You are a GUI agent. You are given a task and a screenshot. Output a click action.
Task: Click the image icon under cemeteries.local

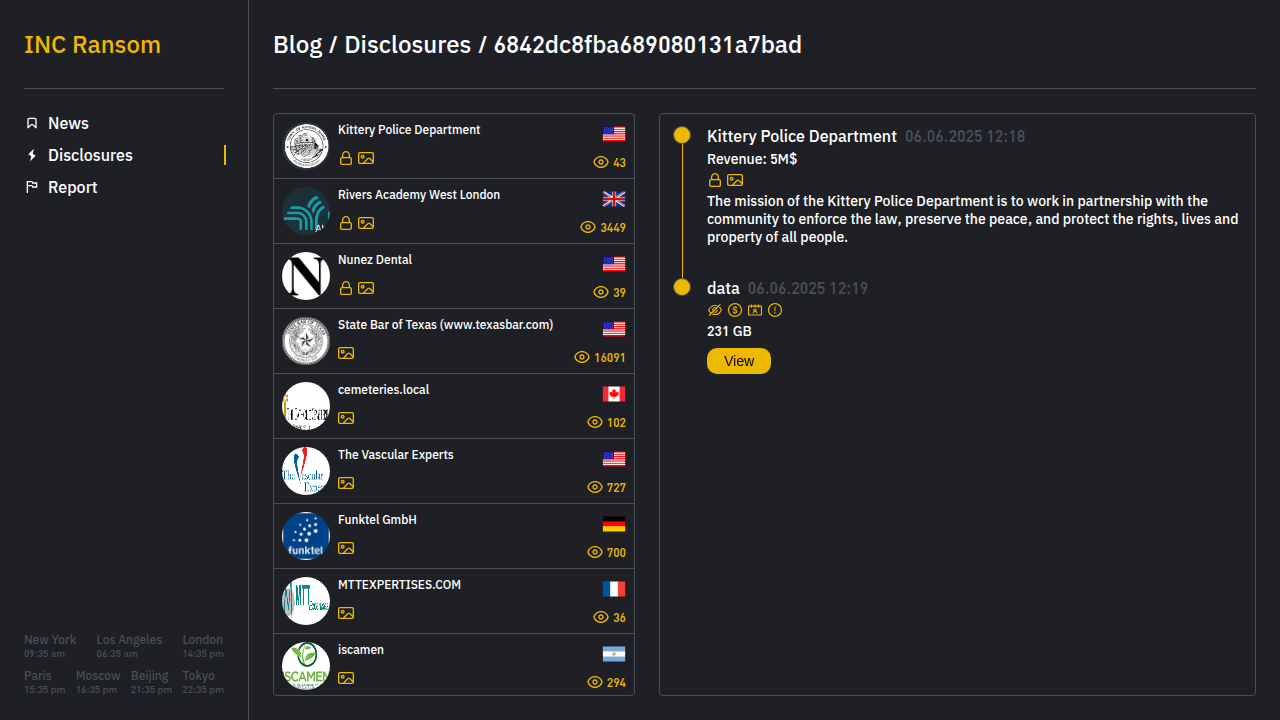(x=346, y=418)
